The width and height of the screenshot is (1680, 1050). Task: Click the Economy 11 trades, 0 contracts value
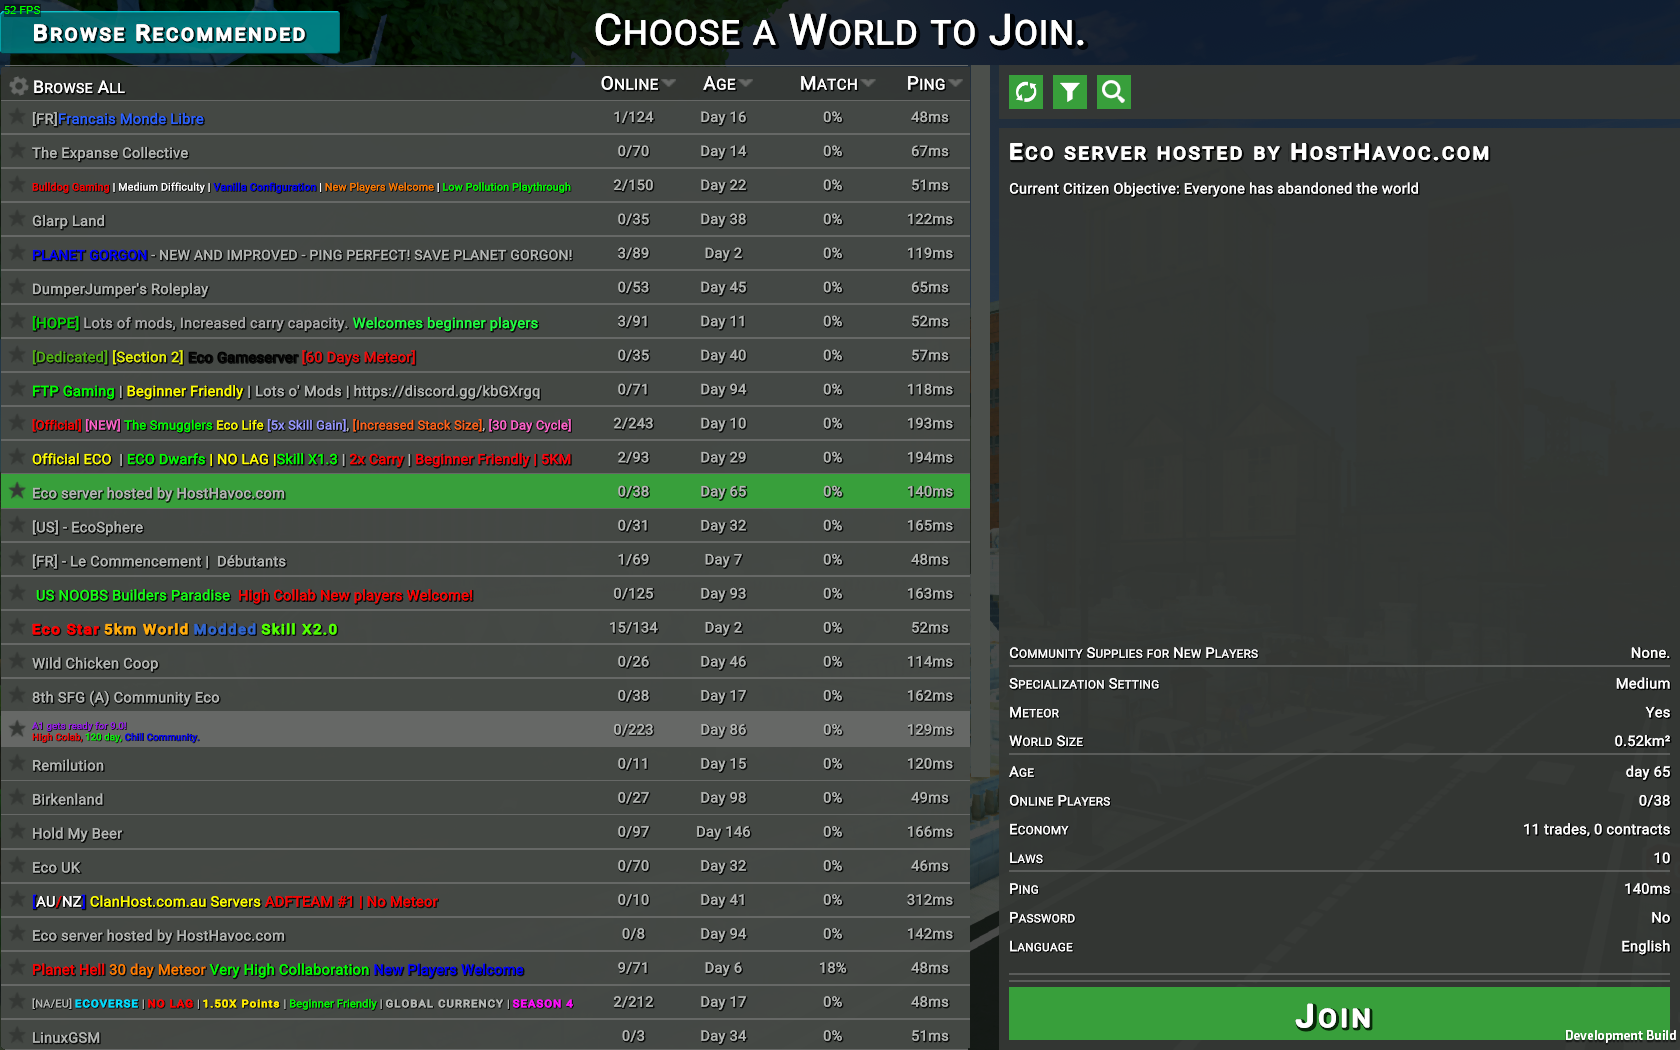(1596, 829)
